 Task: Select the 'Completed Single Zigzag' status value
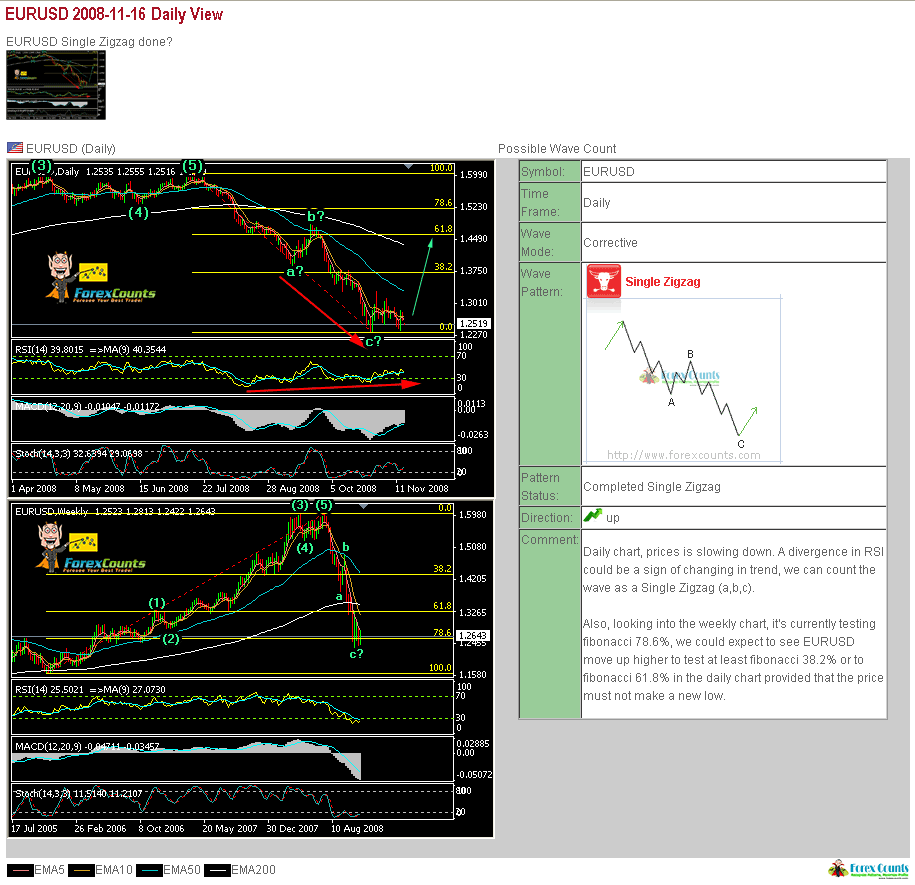pos(652,487)
